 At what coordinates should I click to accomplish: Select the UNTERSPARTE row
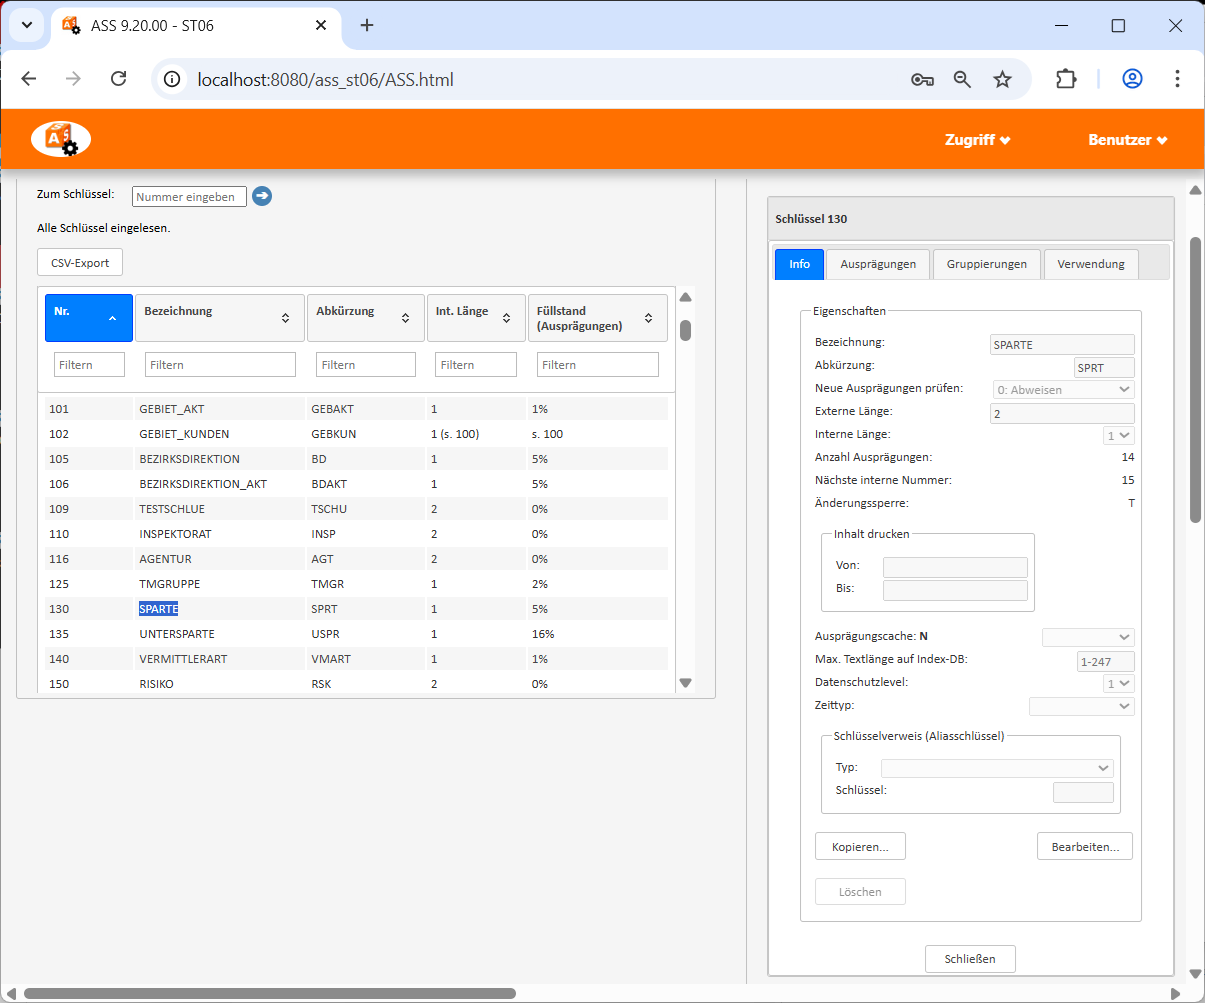coord(356,634)
